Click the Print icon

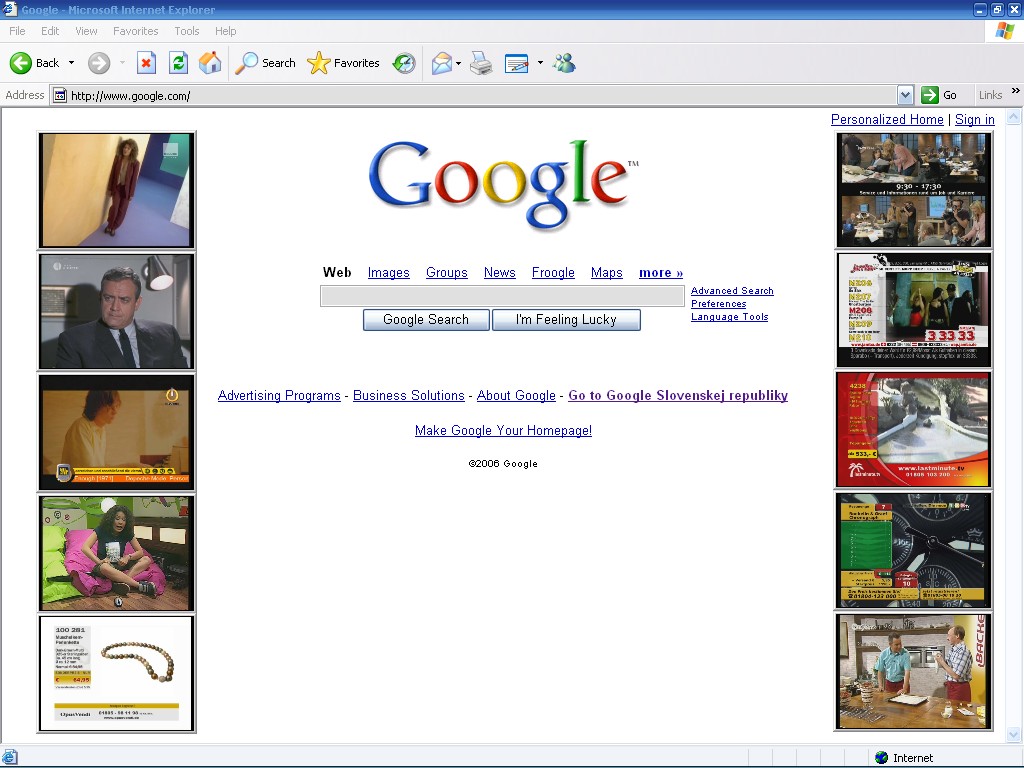click(x=481, y=63)
